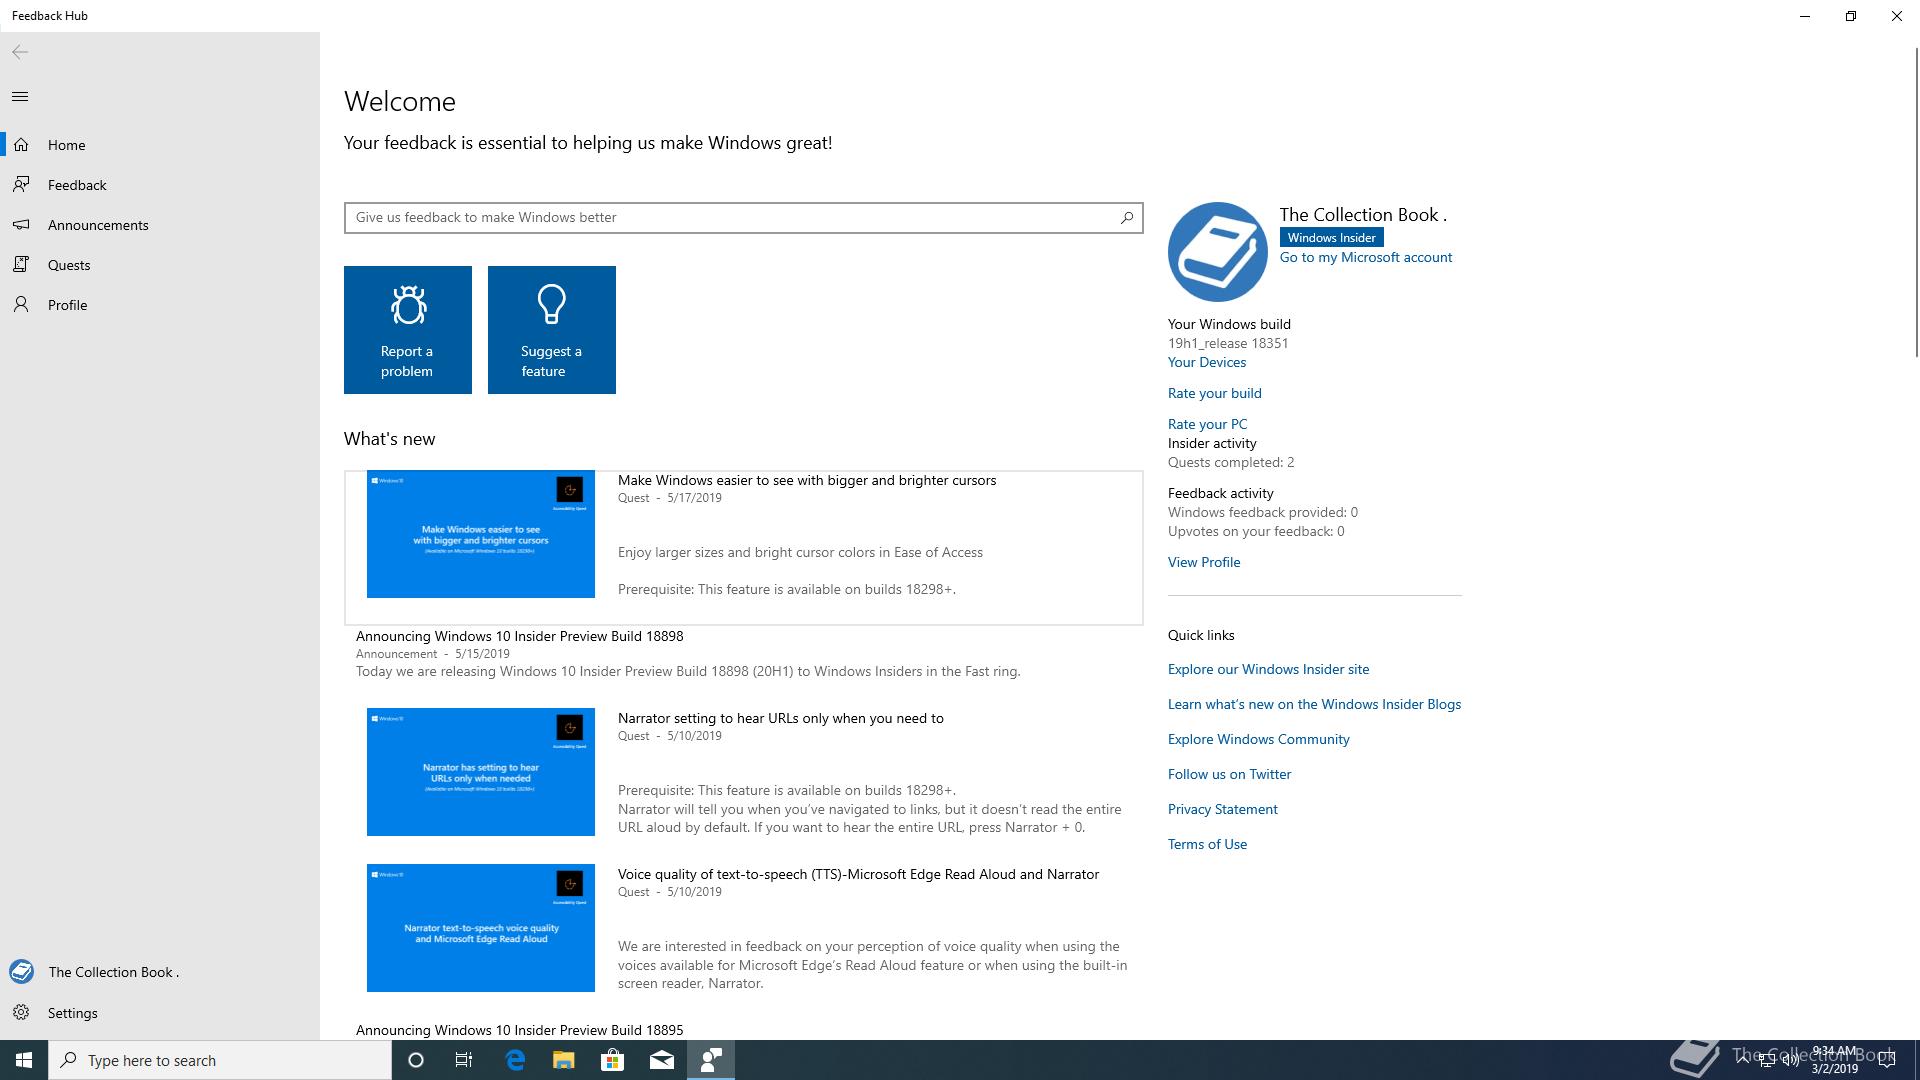Open Task View from taskbar

point(464,1060)
